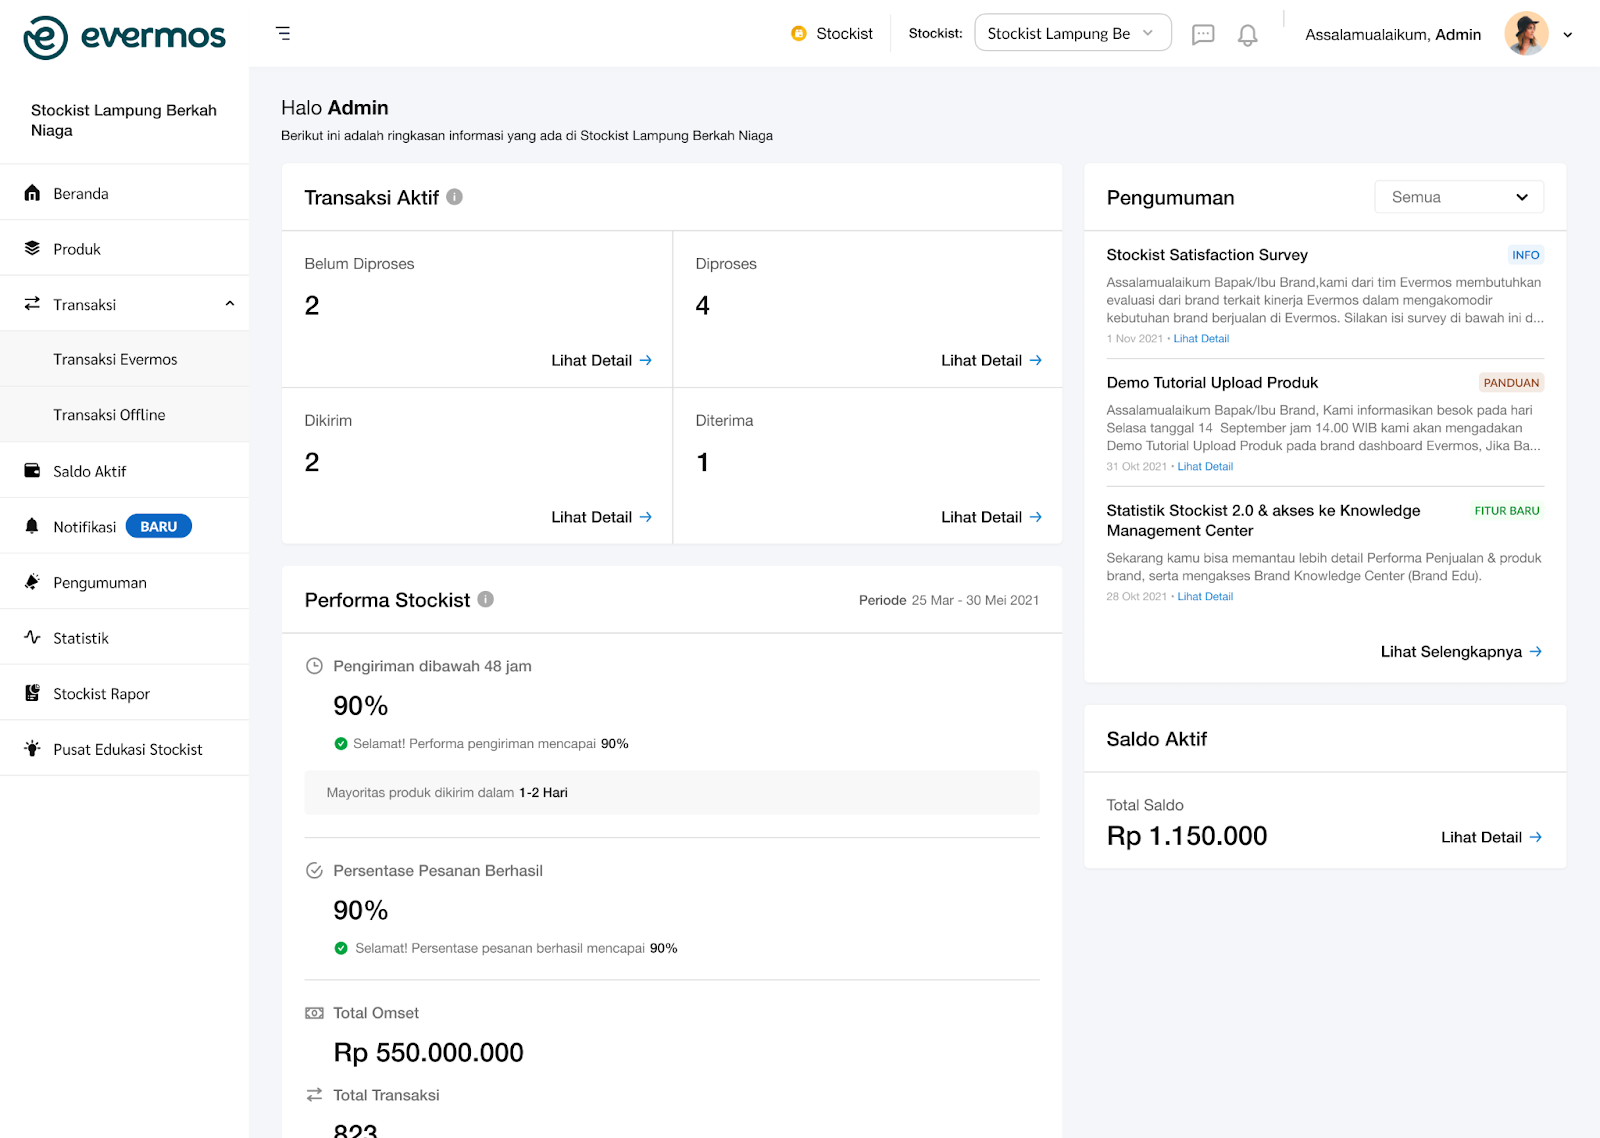Collapse the Transaksi submenu chevron

point(229,303)
